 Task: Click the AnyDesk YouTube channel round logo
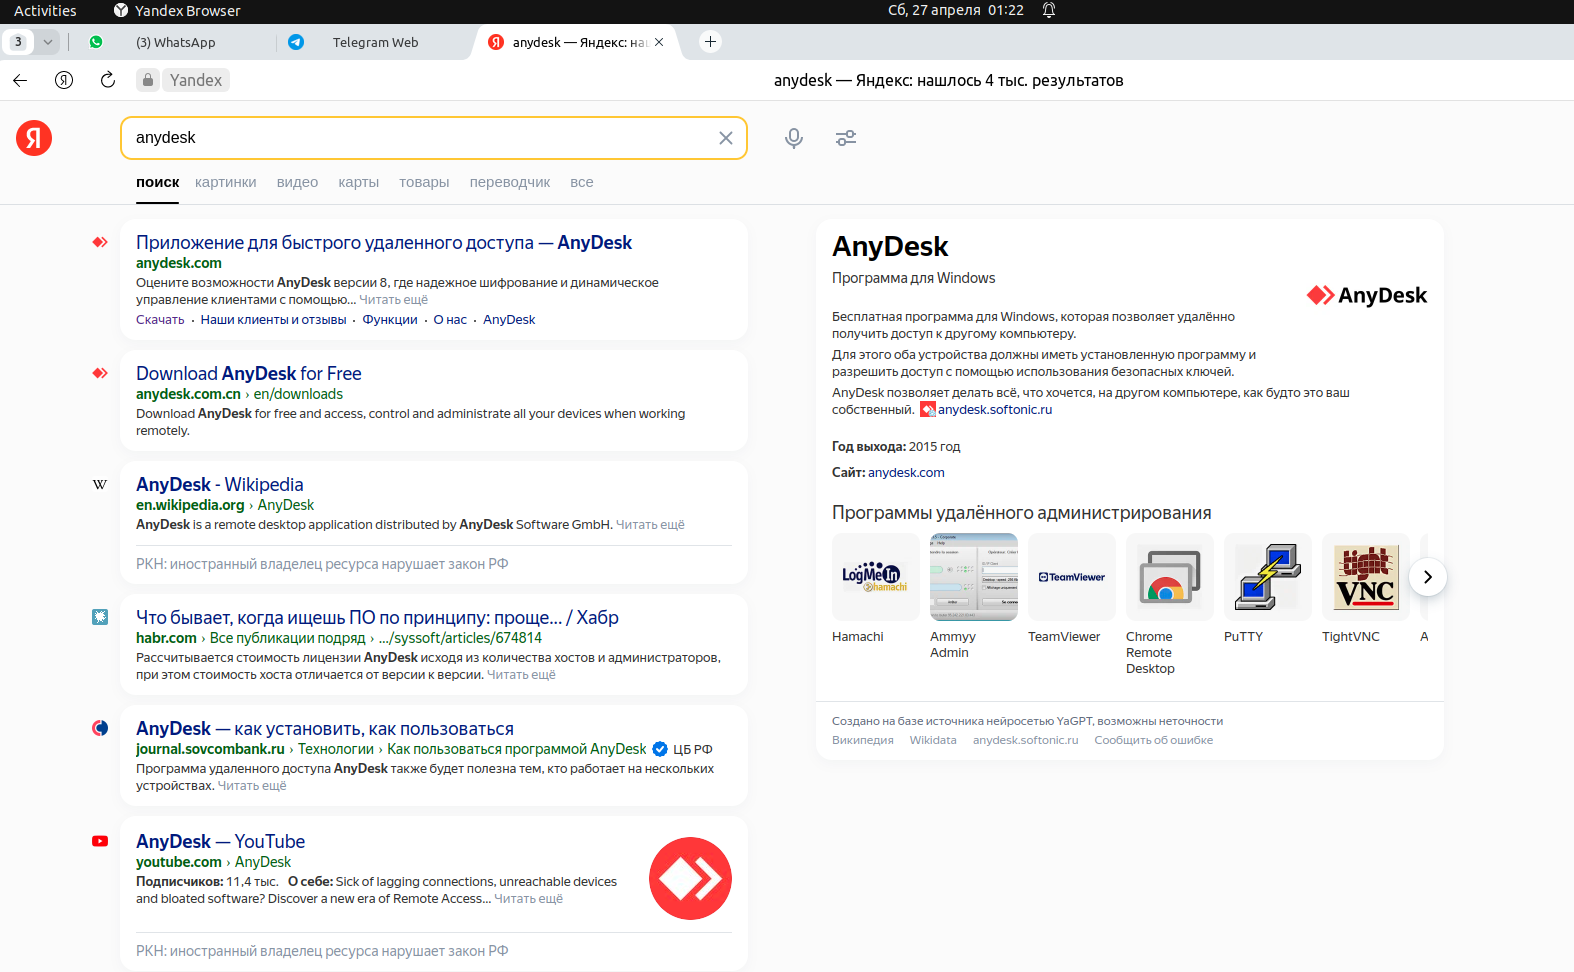(690, 878)
